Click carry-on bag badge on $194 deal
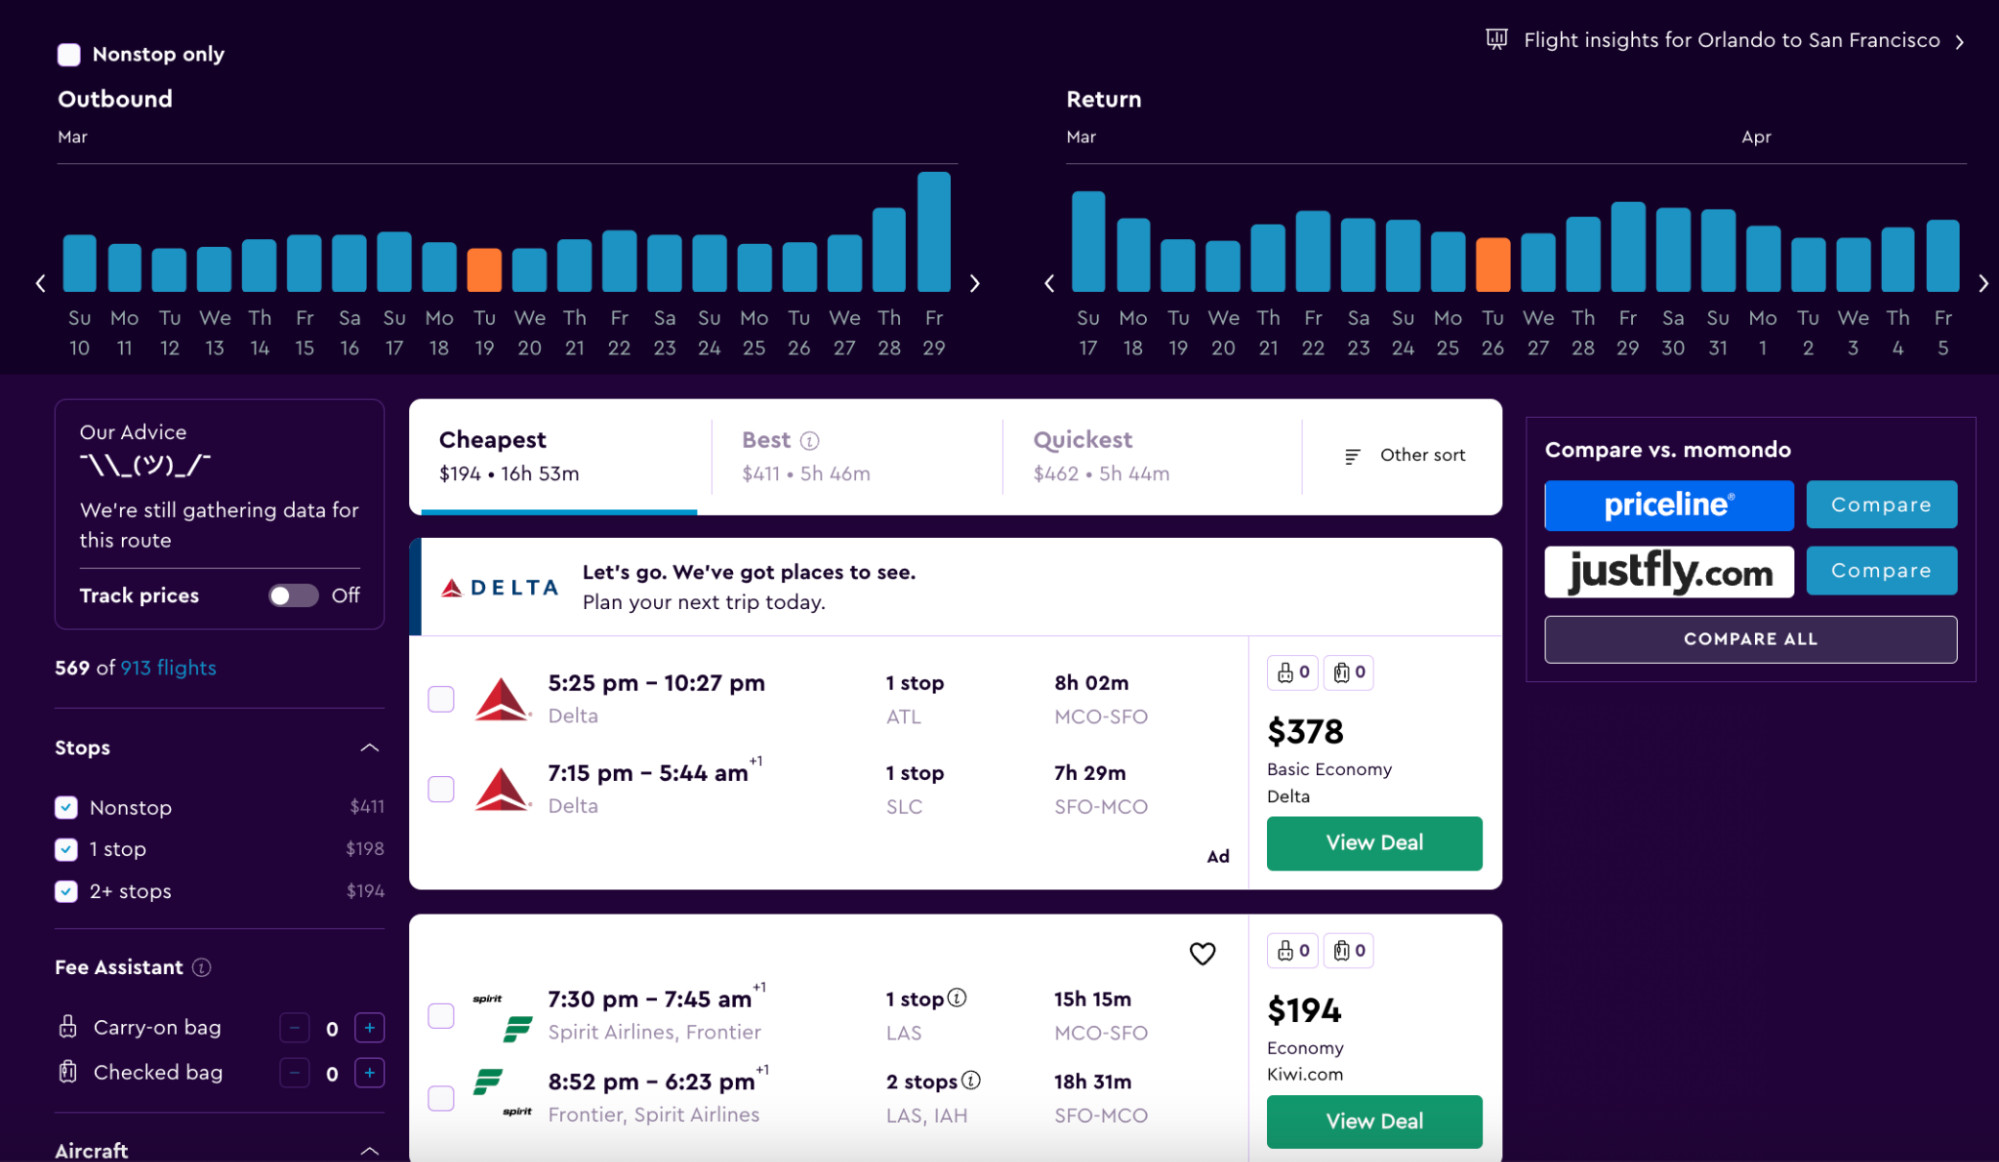Viewport: 1999px width, 1162px height. (1292, 950)
